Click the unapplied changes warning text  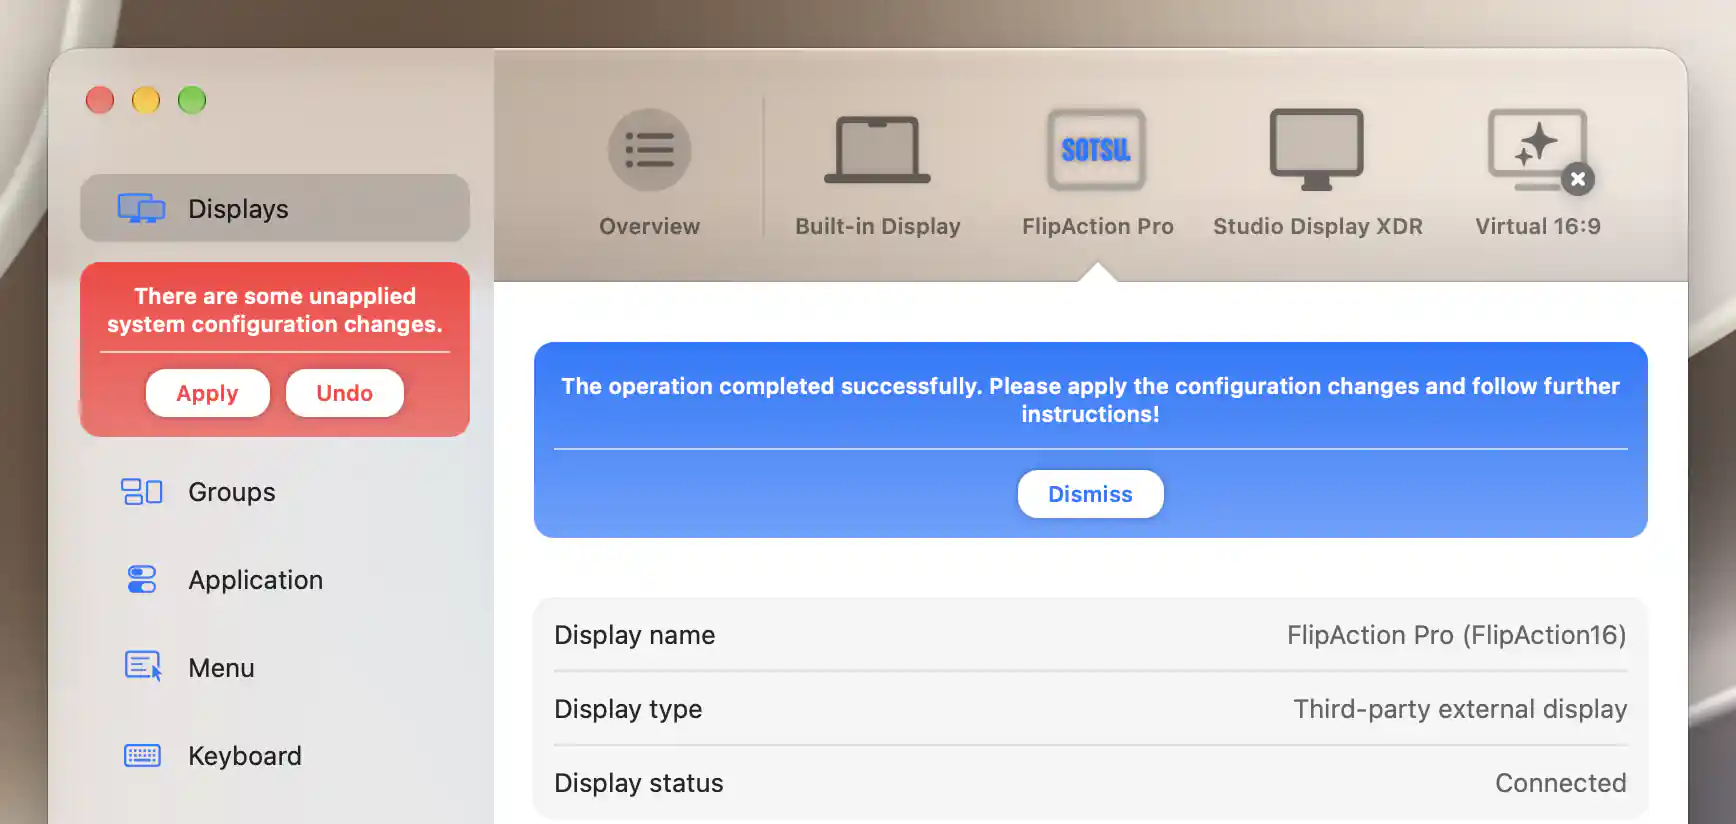(275, 310)
